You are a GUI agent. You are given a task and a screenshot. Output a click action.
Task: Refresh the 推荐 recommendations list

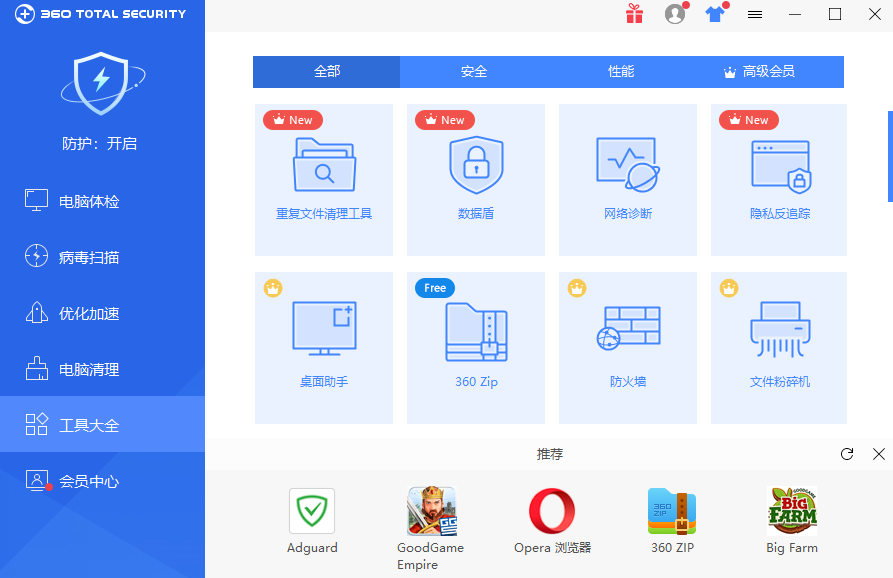tap(847, 453)
